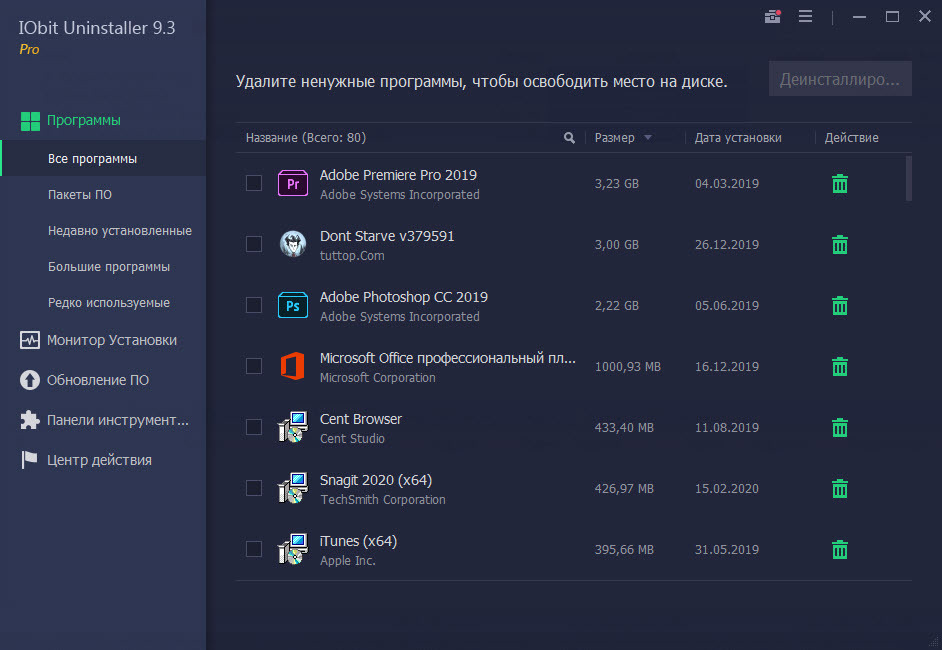Select Adobe Premiere Pro 2019 name text

(x=398, y=175)
